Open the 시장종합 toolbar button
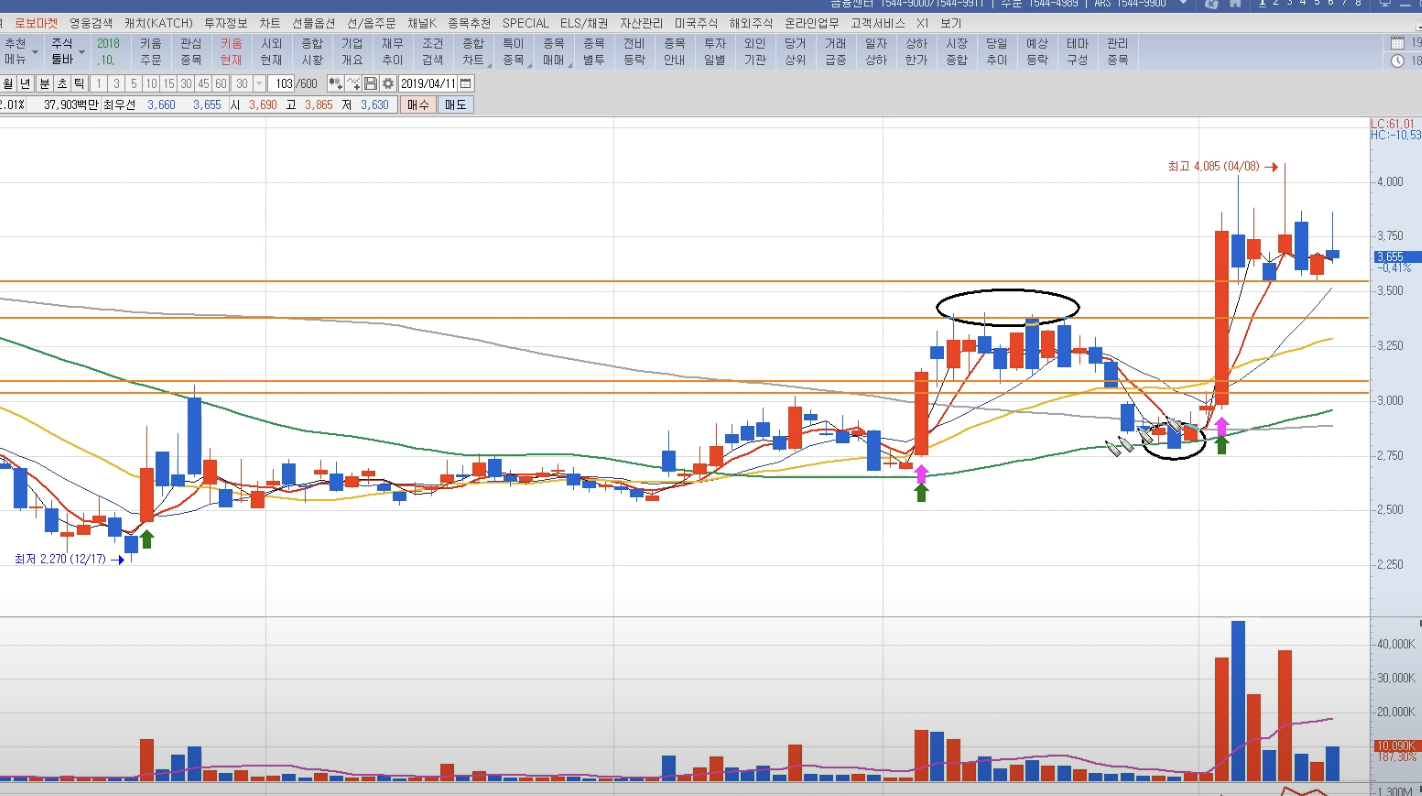1422x796 pixels. pos(956,52)
